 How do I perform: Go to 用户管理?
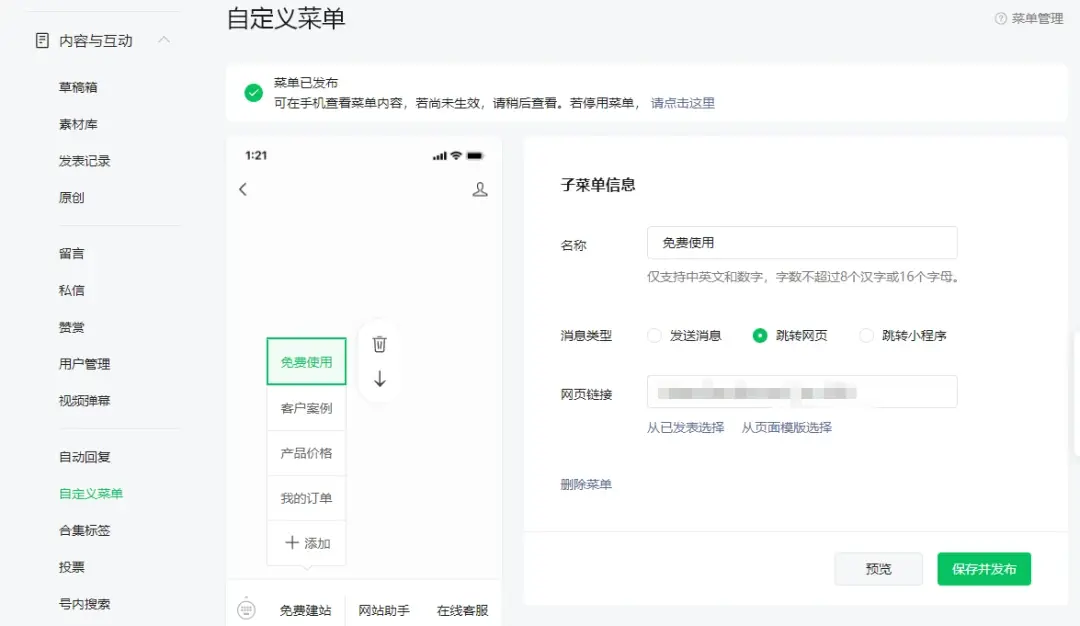[84, 364]
